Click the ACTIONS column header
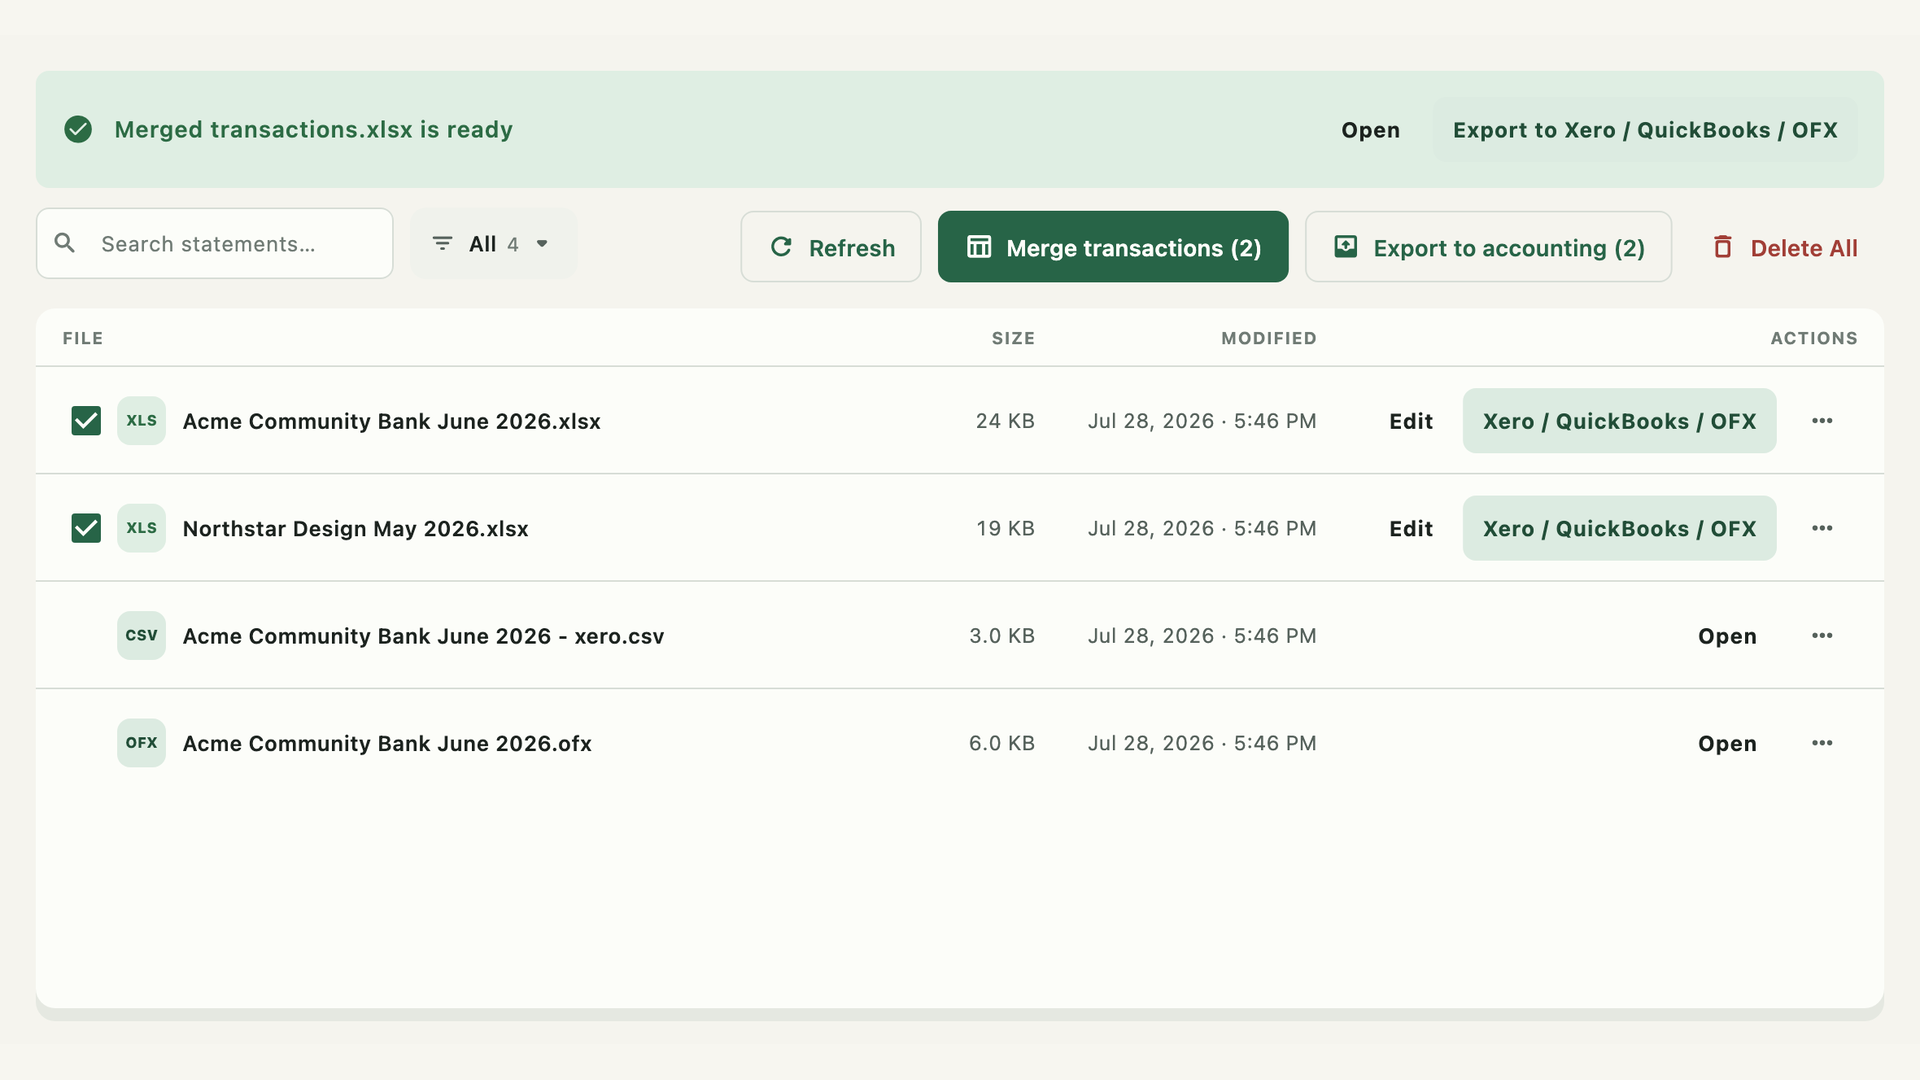 1814,338
